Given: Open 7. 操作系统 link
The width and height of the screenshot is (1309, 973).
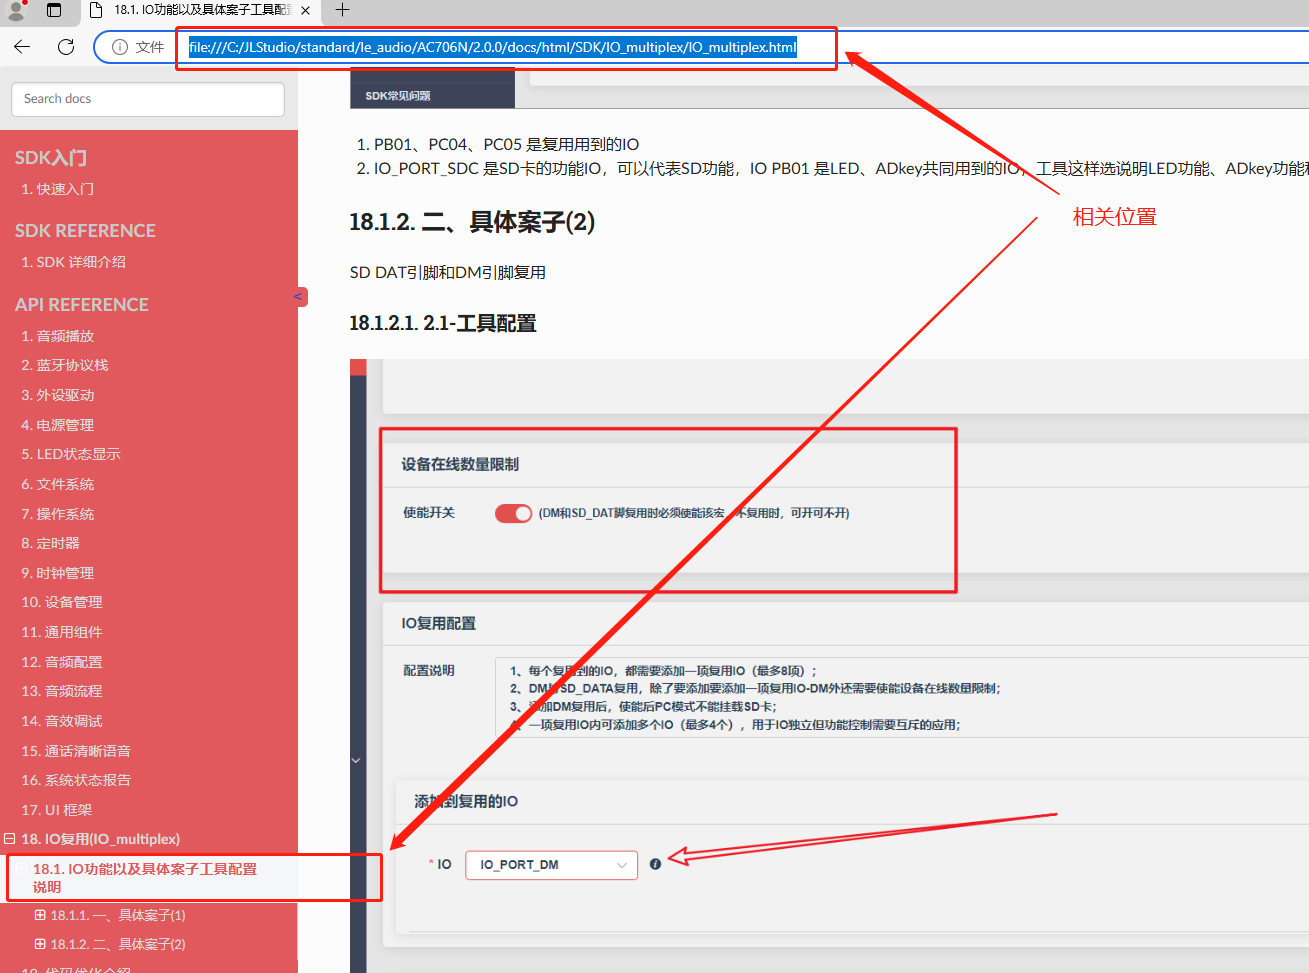Looking at the screenshot, I should (57, 514).
